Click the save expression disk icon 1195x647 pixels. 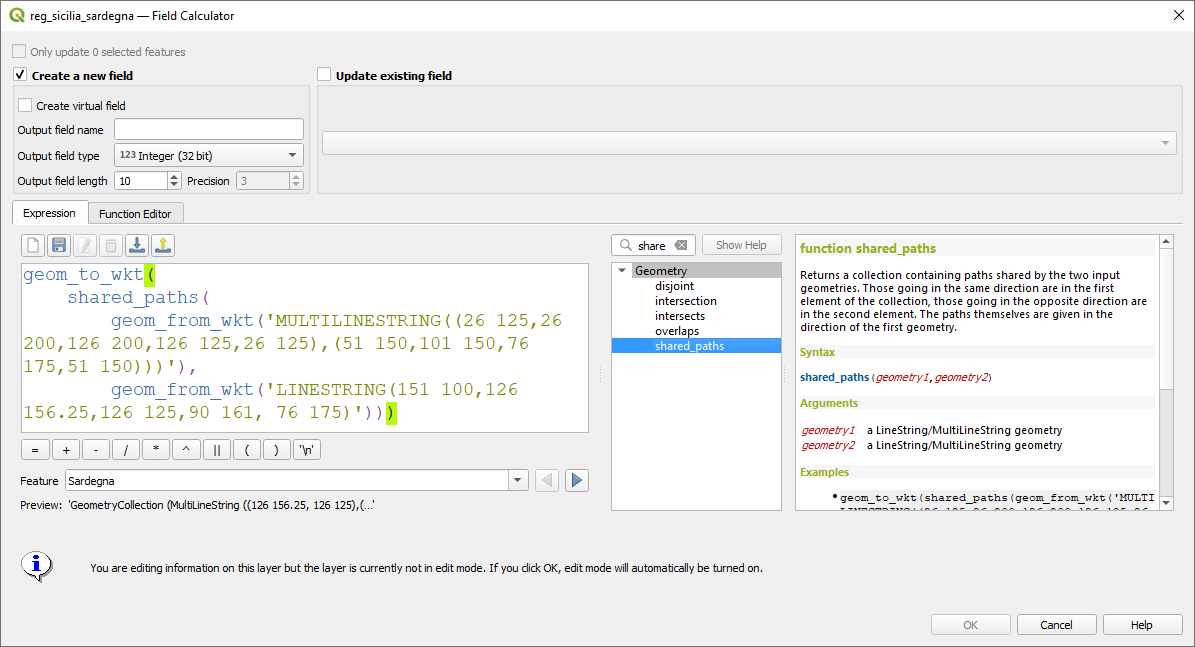click(59, 245)
